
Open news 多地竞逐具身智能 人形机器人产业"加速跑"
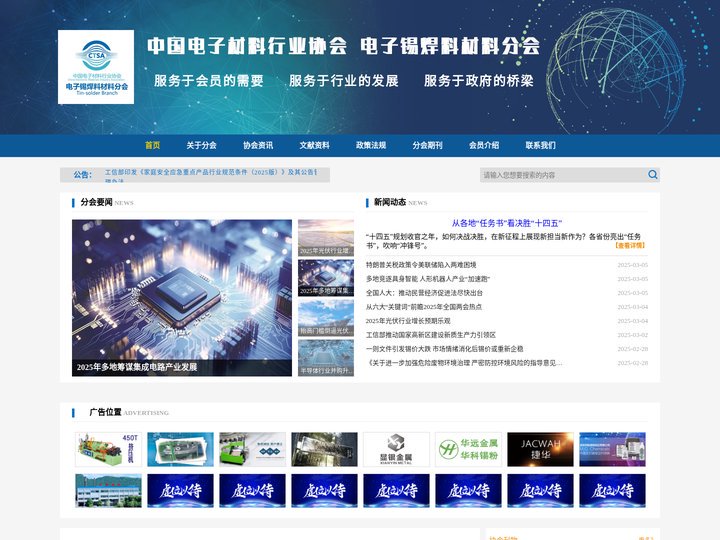pos(428,279)
